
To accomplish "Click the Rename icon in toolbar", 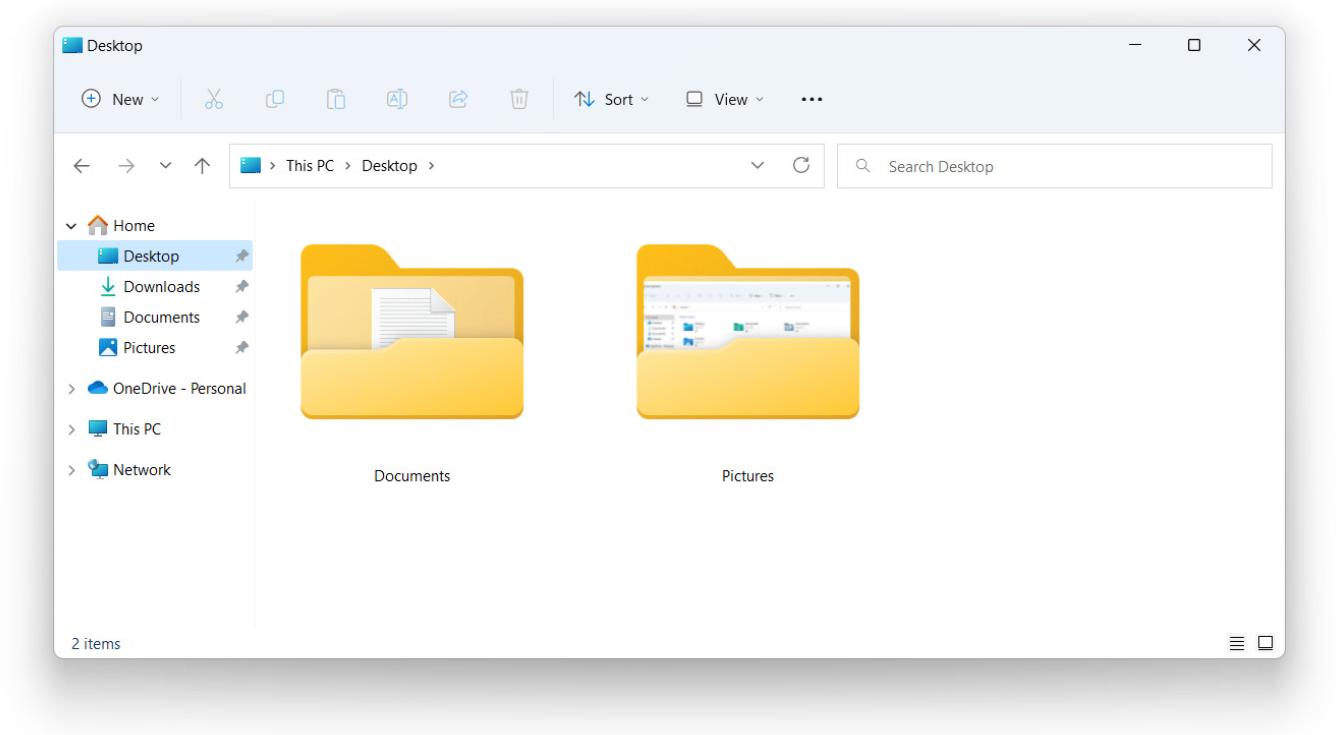I will [397, 99].
